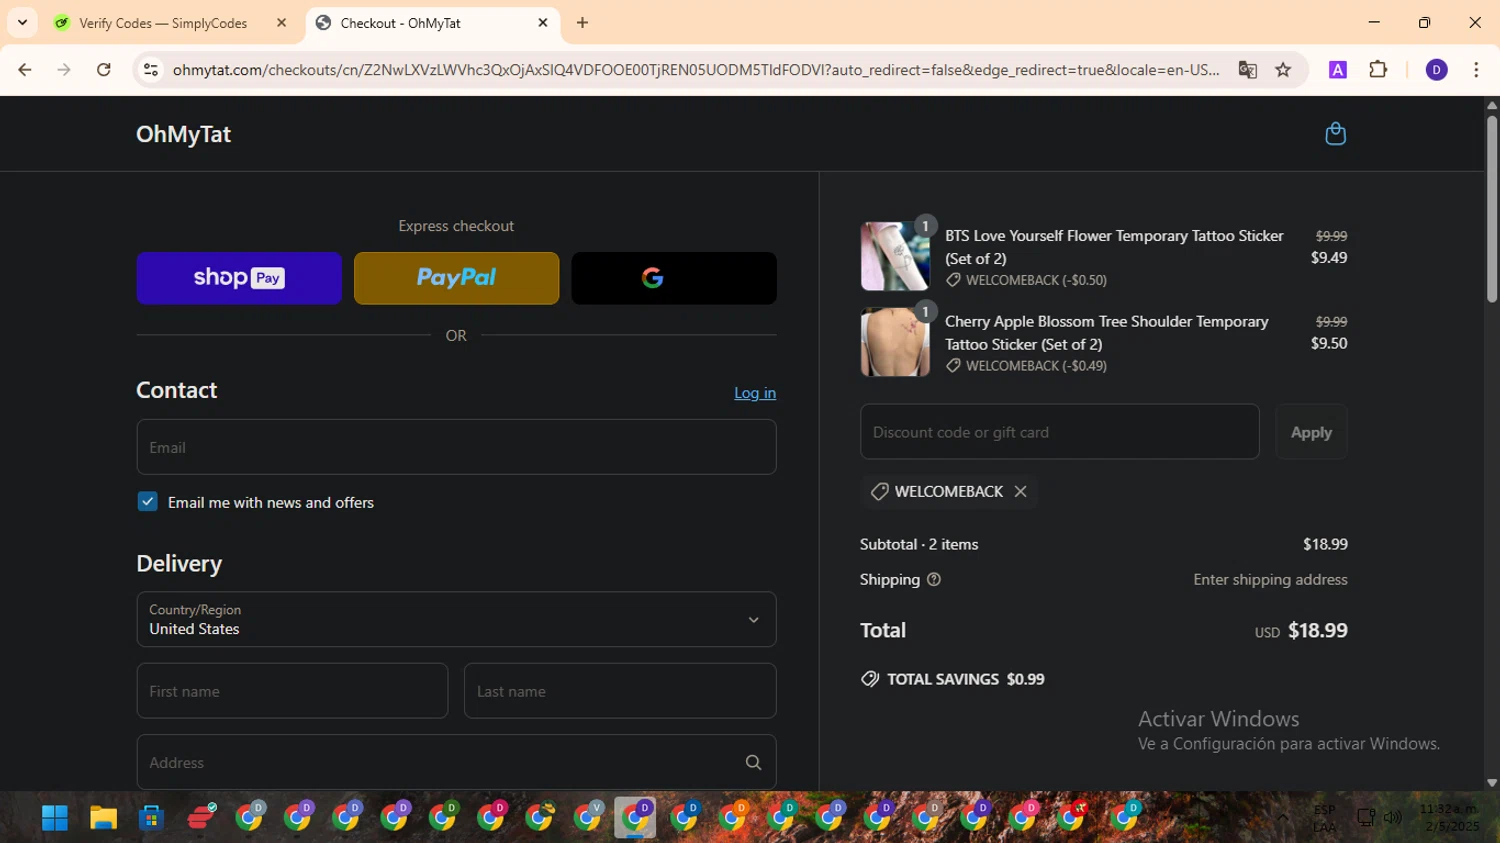Launch File Explorer from taskbar
The height and width of the screenshot is (843, 1500).
pyautogui.click(x=103, y=818)
